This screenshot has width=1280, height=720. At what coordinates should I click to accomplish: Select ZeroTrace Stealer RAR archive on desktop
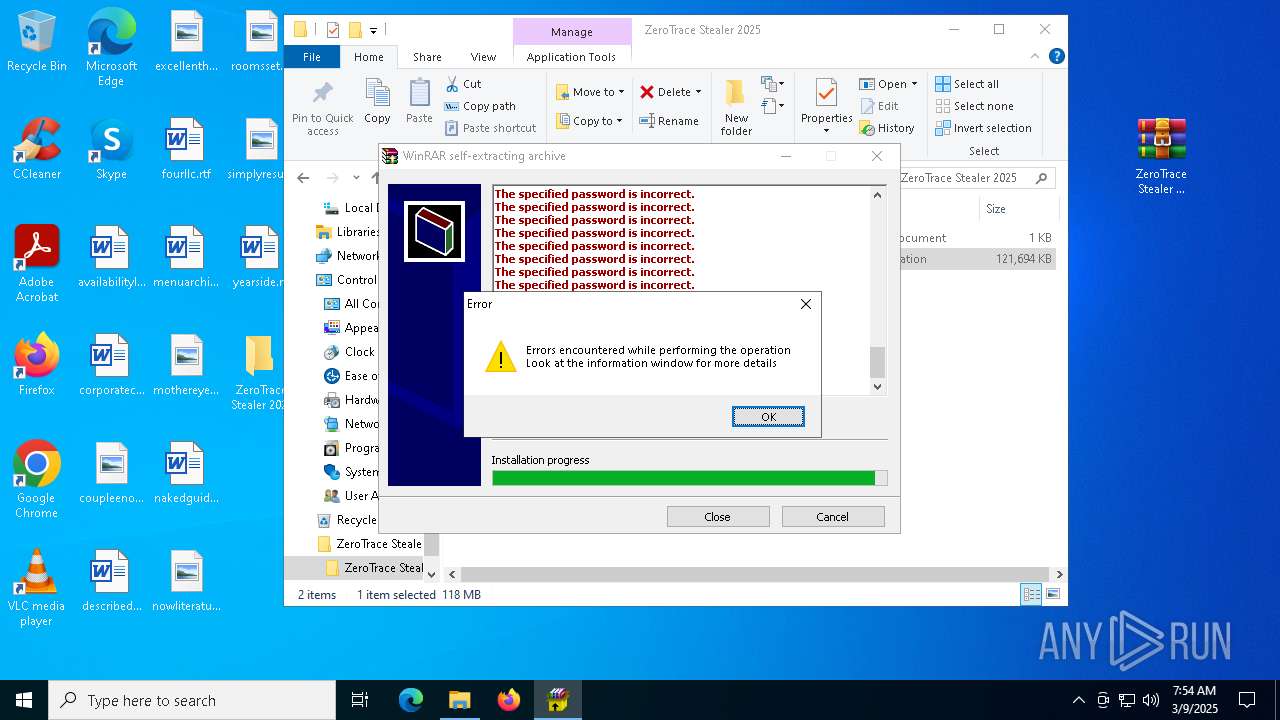(x=1161, y=156)
